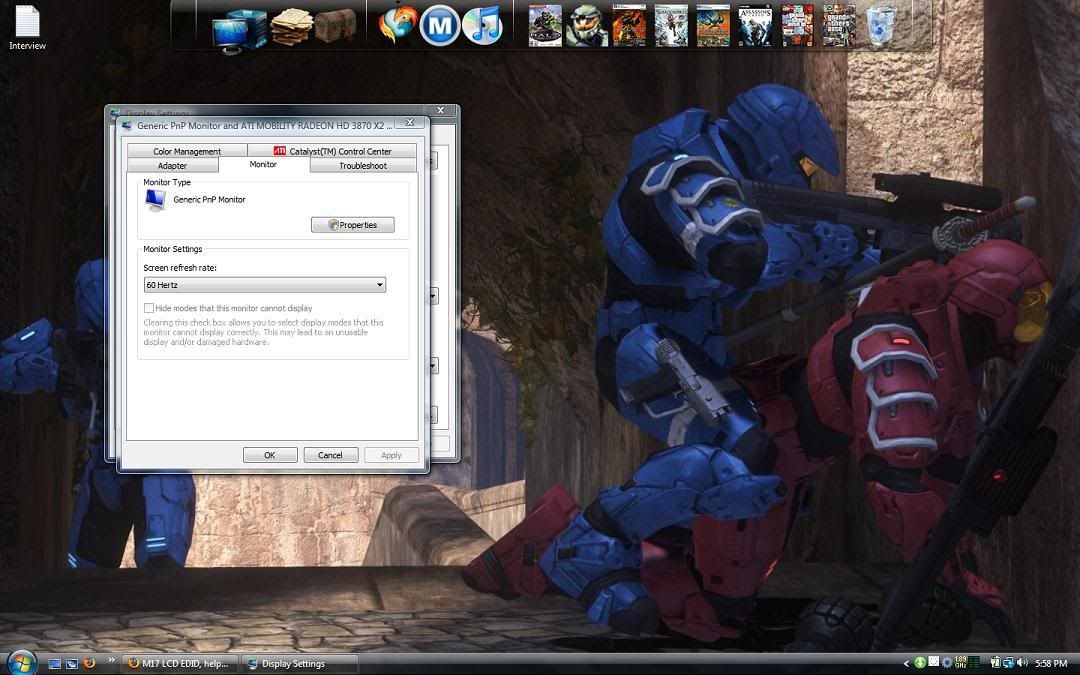Launch Assassin's Creed from the dock
The image size is (1080, 675).
756,26
